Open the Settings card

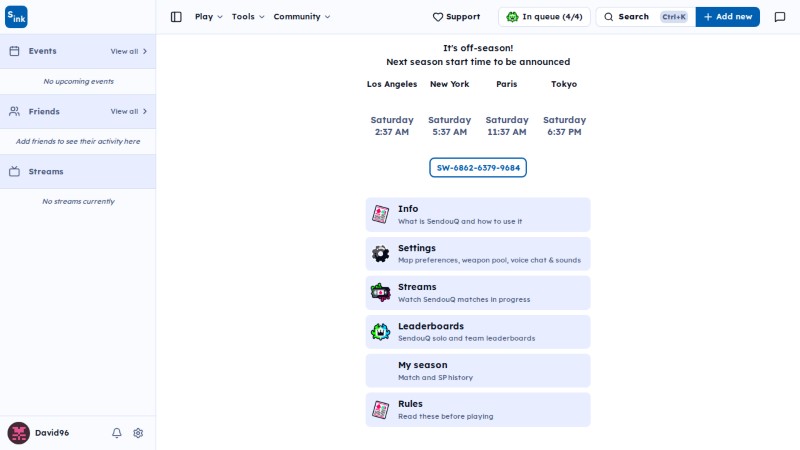[478, 254]
